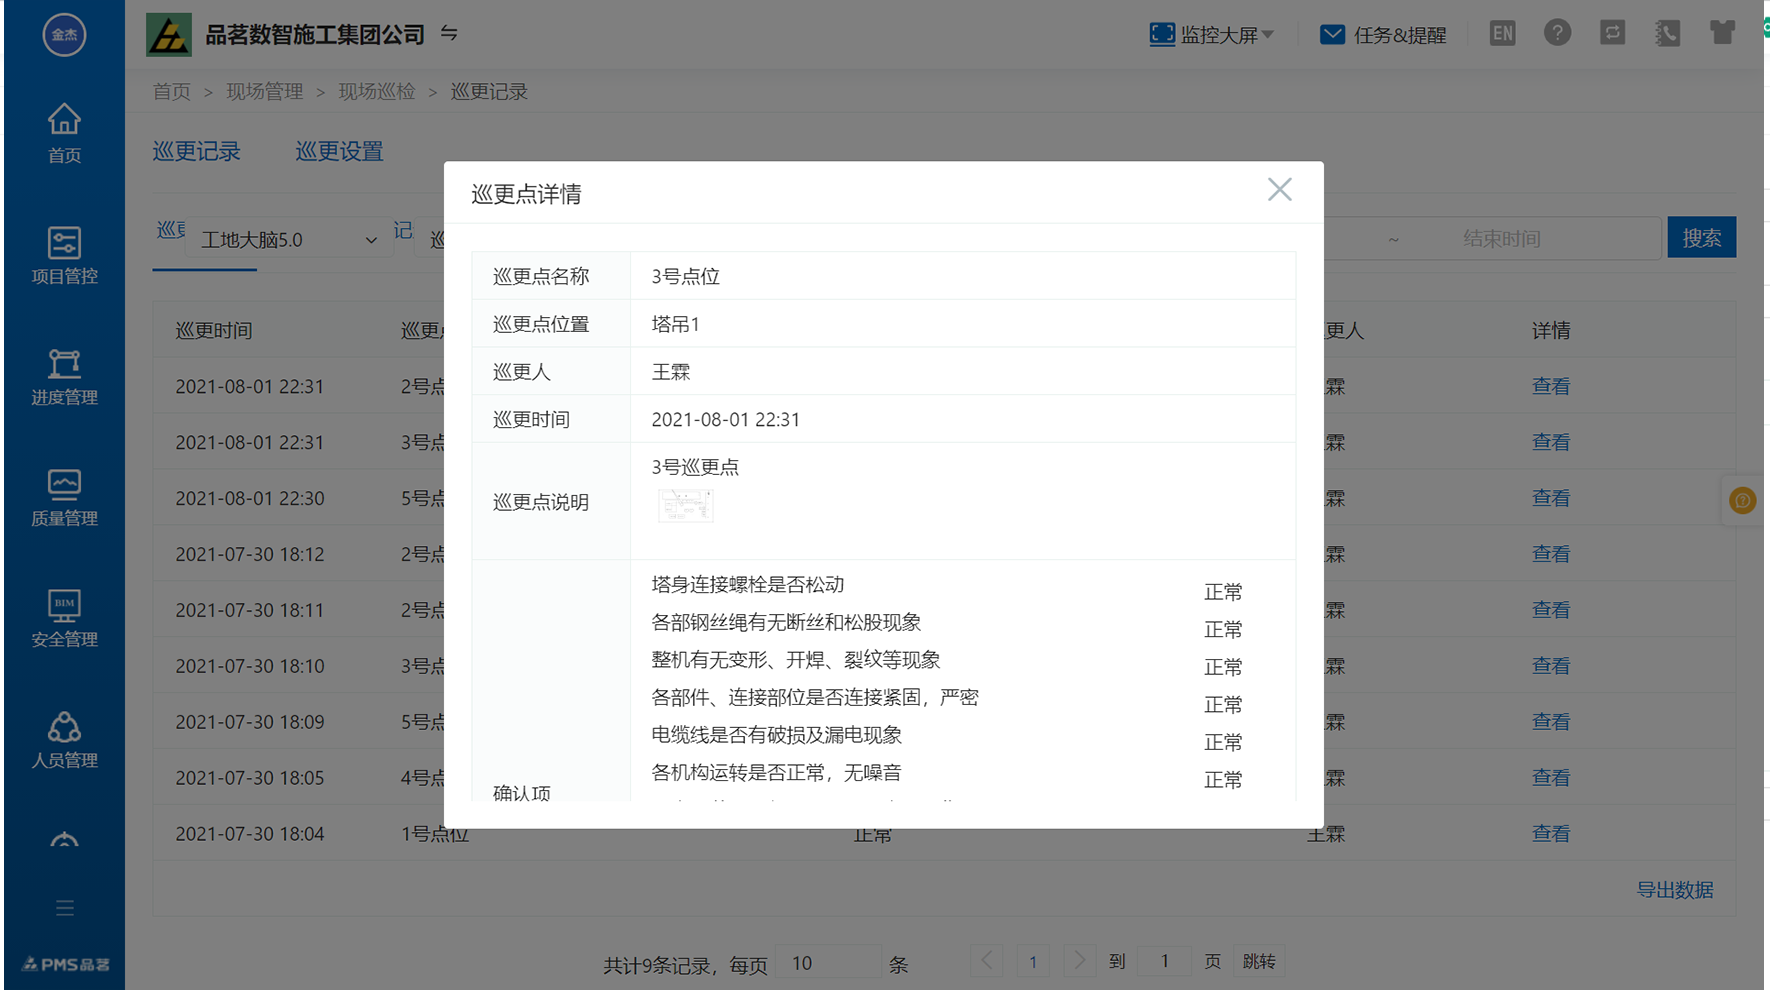Screen dimensions: 1770x990
Task: Open 进度管理 in the sidebar
Action: click(64, 377)
